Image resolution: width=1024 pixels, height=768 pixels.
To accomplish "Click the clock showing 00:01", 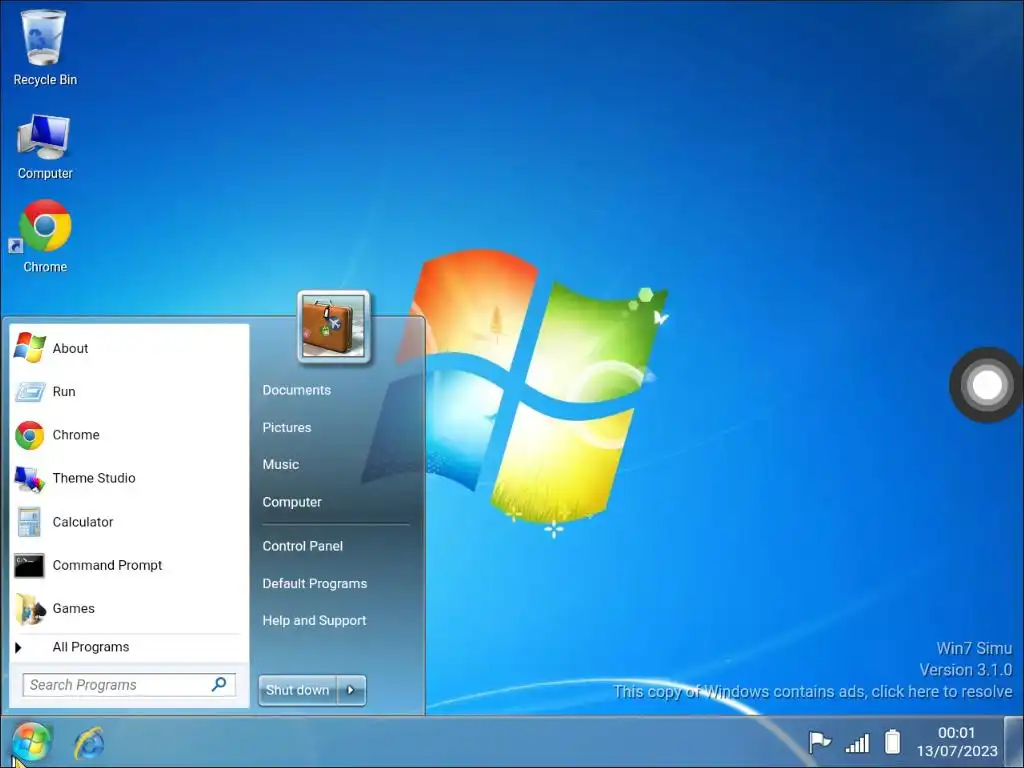I will pyautogui.click(x=956, y=733).
